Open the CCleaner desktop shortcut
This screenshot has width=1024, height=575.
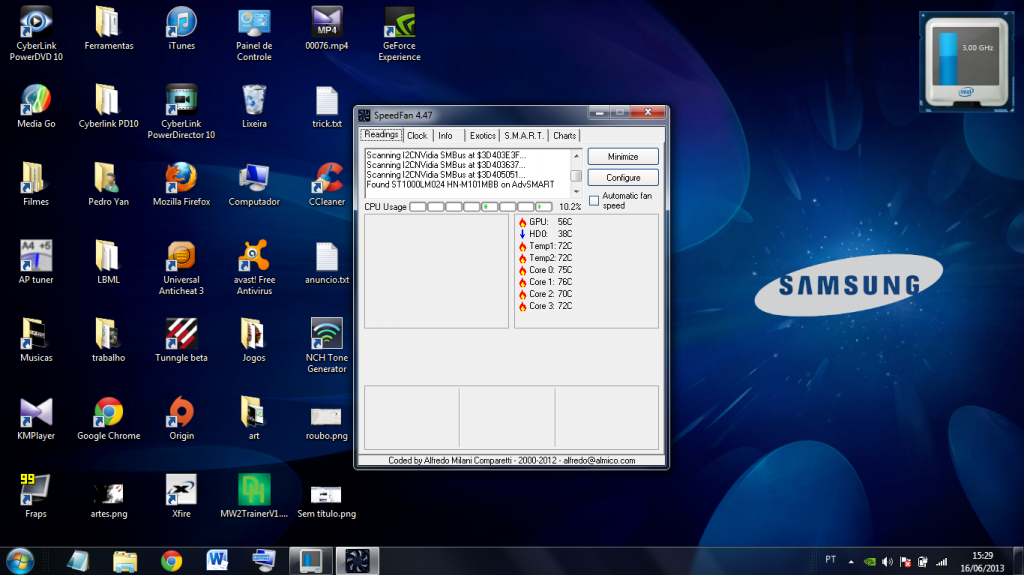[327, 180]
